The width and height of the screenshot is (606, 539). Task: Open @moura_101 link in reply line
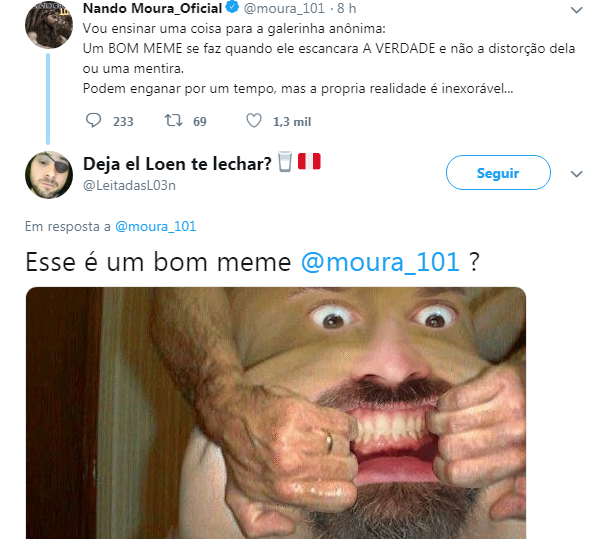tap(156, 226)
